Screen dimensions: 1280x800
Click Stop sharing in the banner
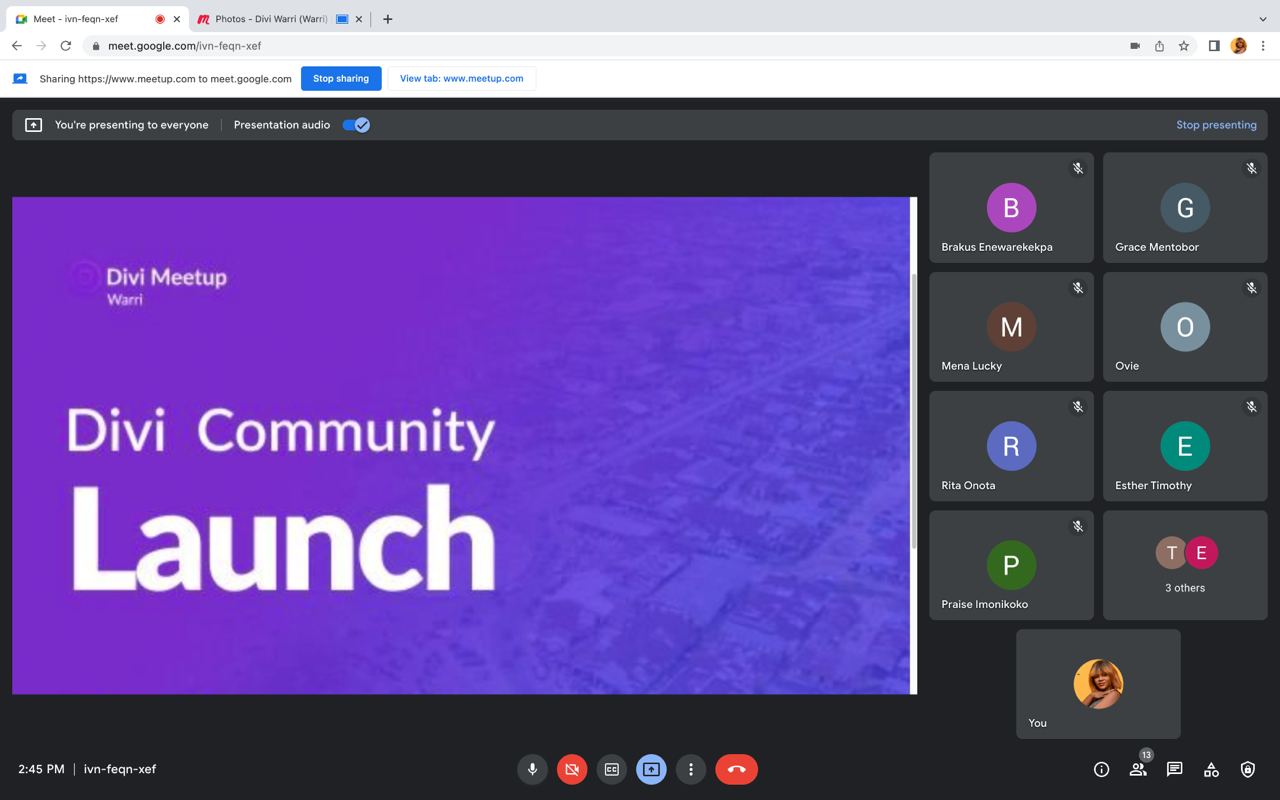[x=341, y=78]
